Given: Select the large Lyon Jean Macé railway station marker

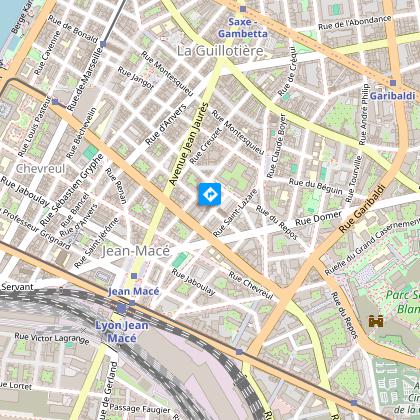Looking at the screenshot, I should pos(121,309).
